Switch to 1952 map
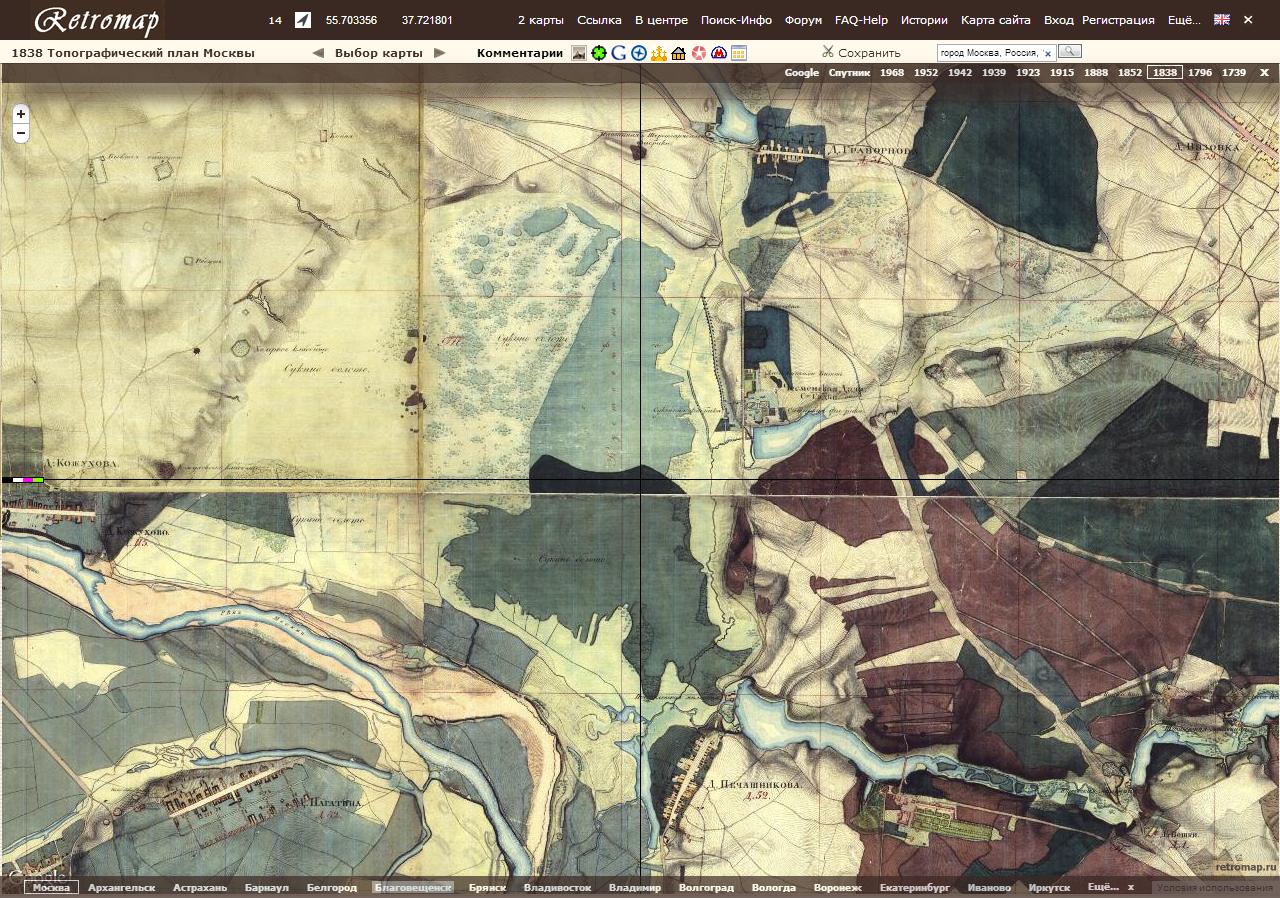The height and width of the screenshot is (898, 1280). click(926, 72)
